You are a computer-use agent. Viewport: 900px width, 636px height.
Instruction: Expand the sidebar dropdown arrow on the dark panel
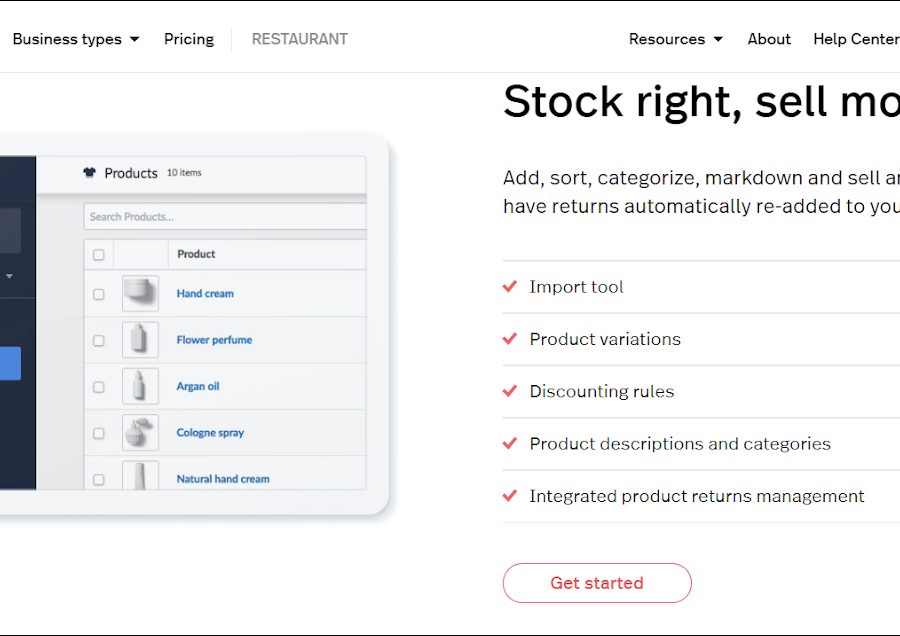9,276
